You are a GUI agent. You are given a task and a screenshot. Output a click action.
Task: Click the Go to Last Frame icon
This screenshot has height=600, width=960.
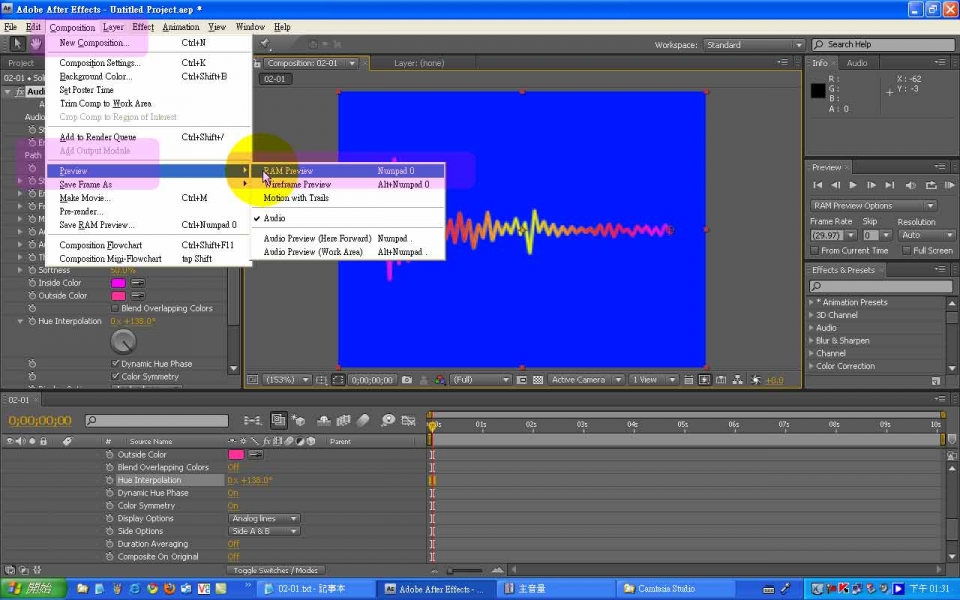tap(890, 185)
